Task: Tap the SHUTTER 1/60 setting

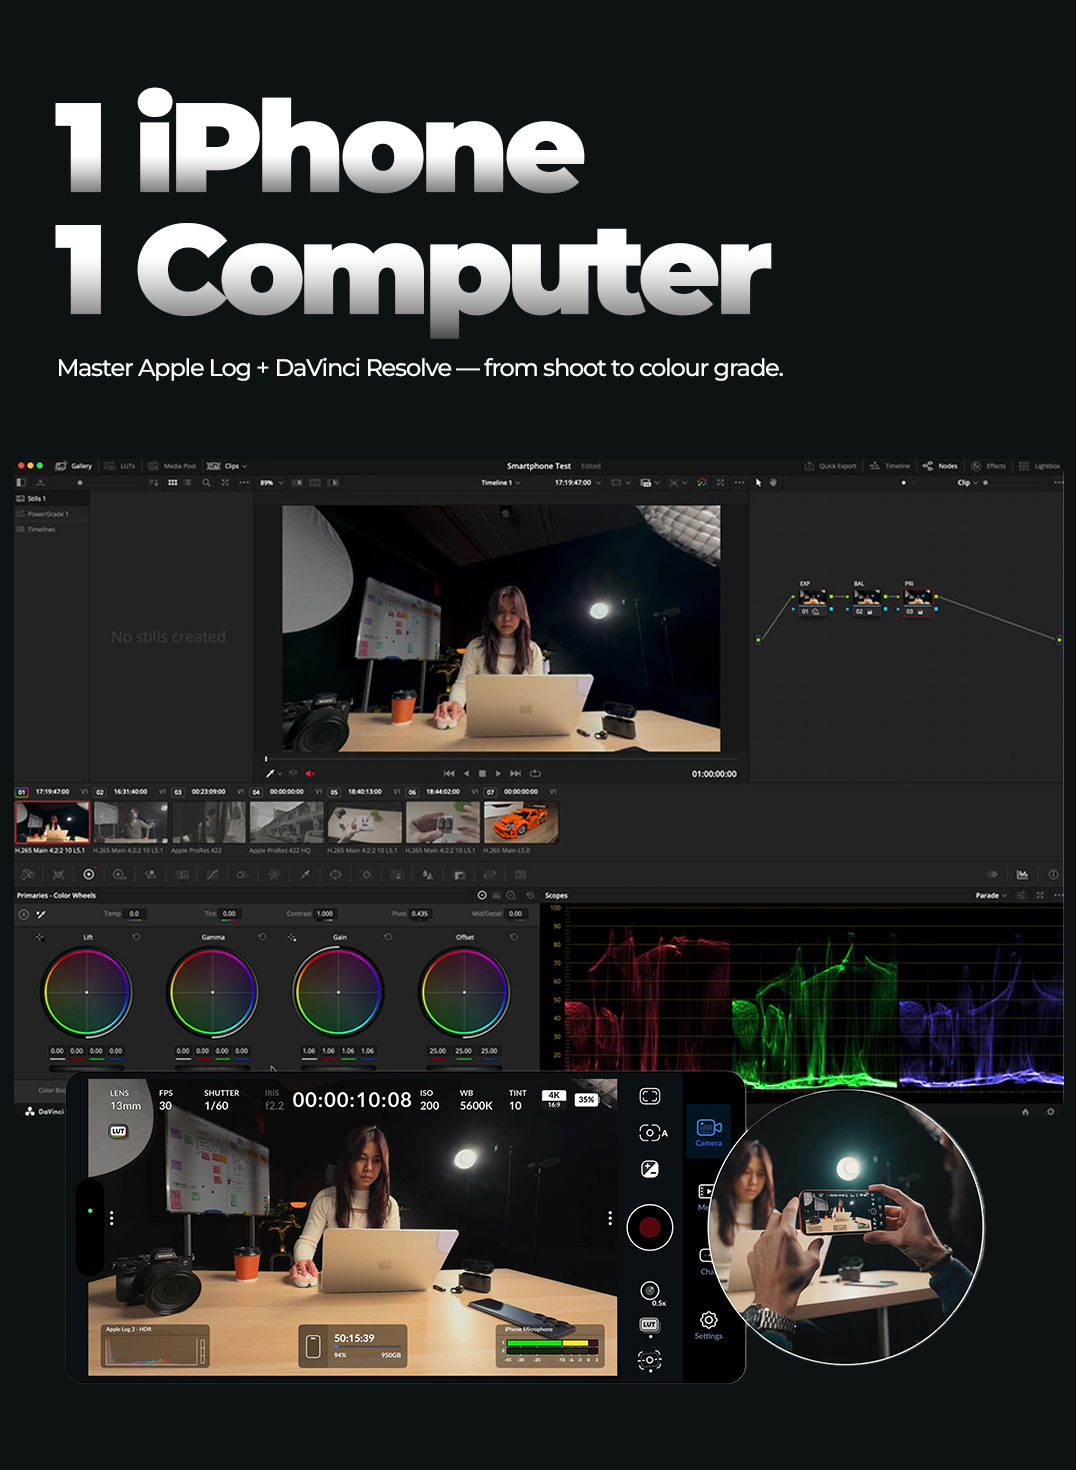Action: pyautogui.click(x=221, y=1100)
